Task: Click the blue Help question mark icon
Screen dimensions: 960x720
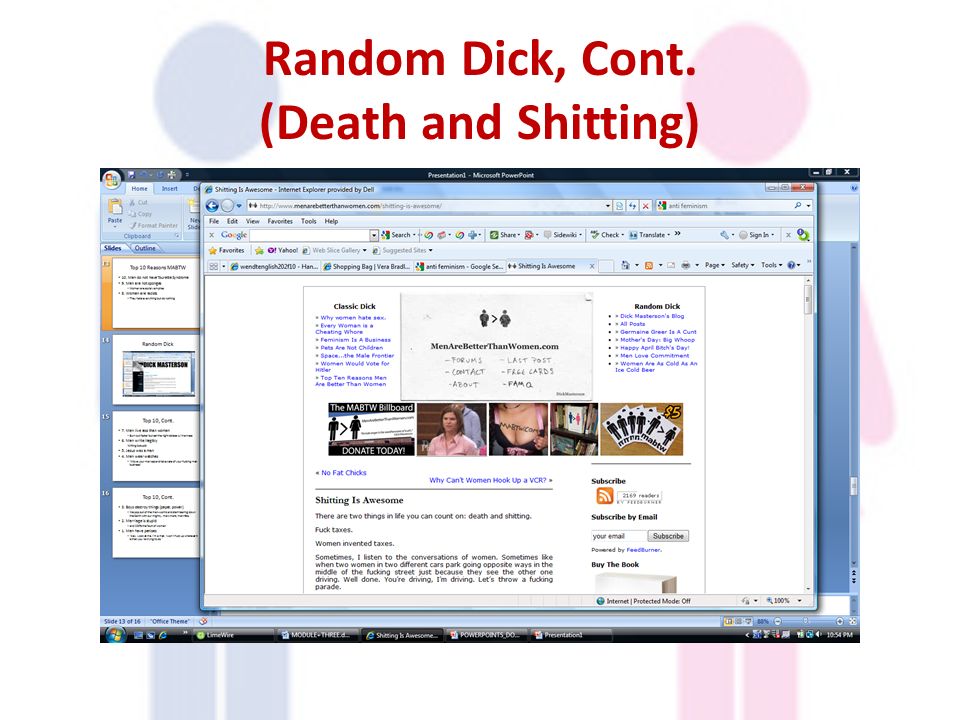Action: 791,266
